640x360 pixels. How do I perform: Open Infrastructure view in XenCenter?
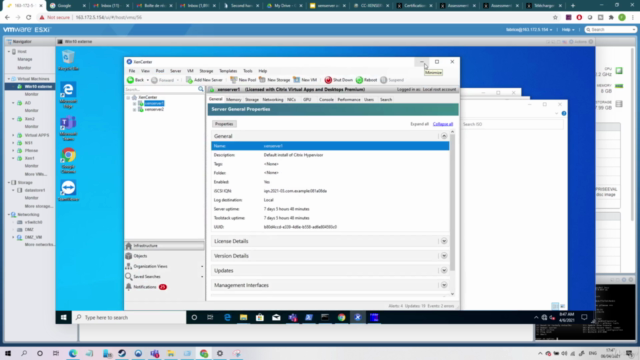(x=164, y=246)
